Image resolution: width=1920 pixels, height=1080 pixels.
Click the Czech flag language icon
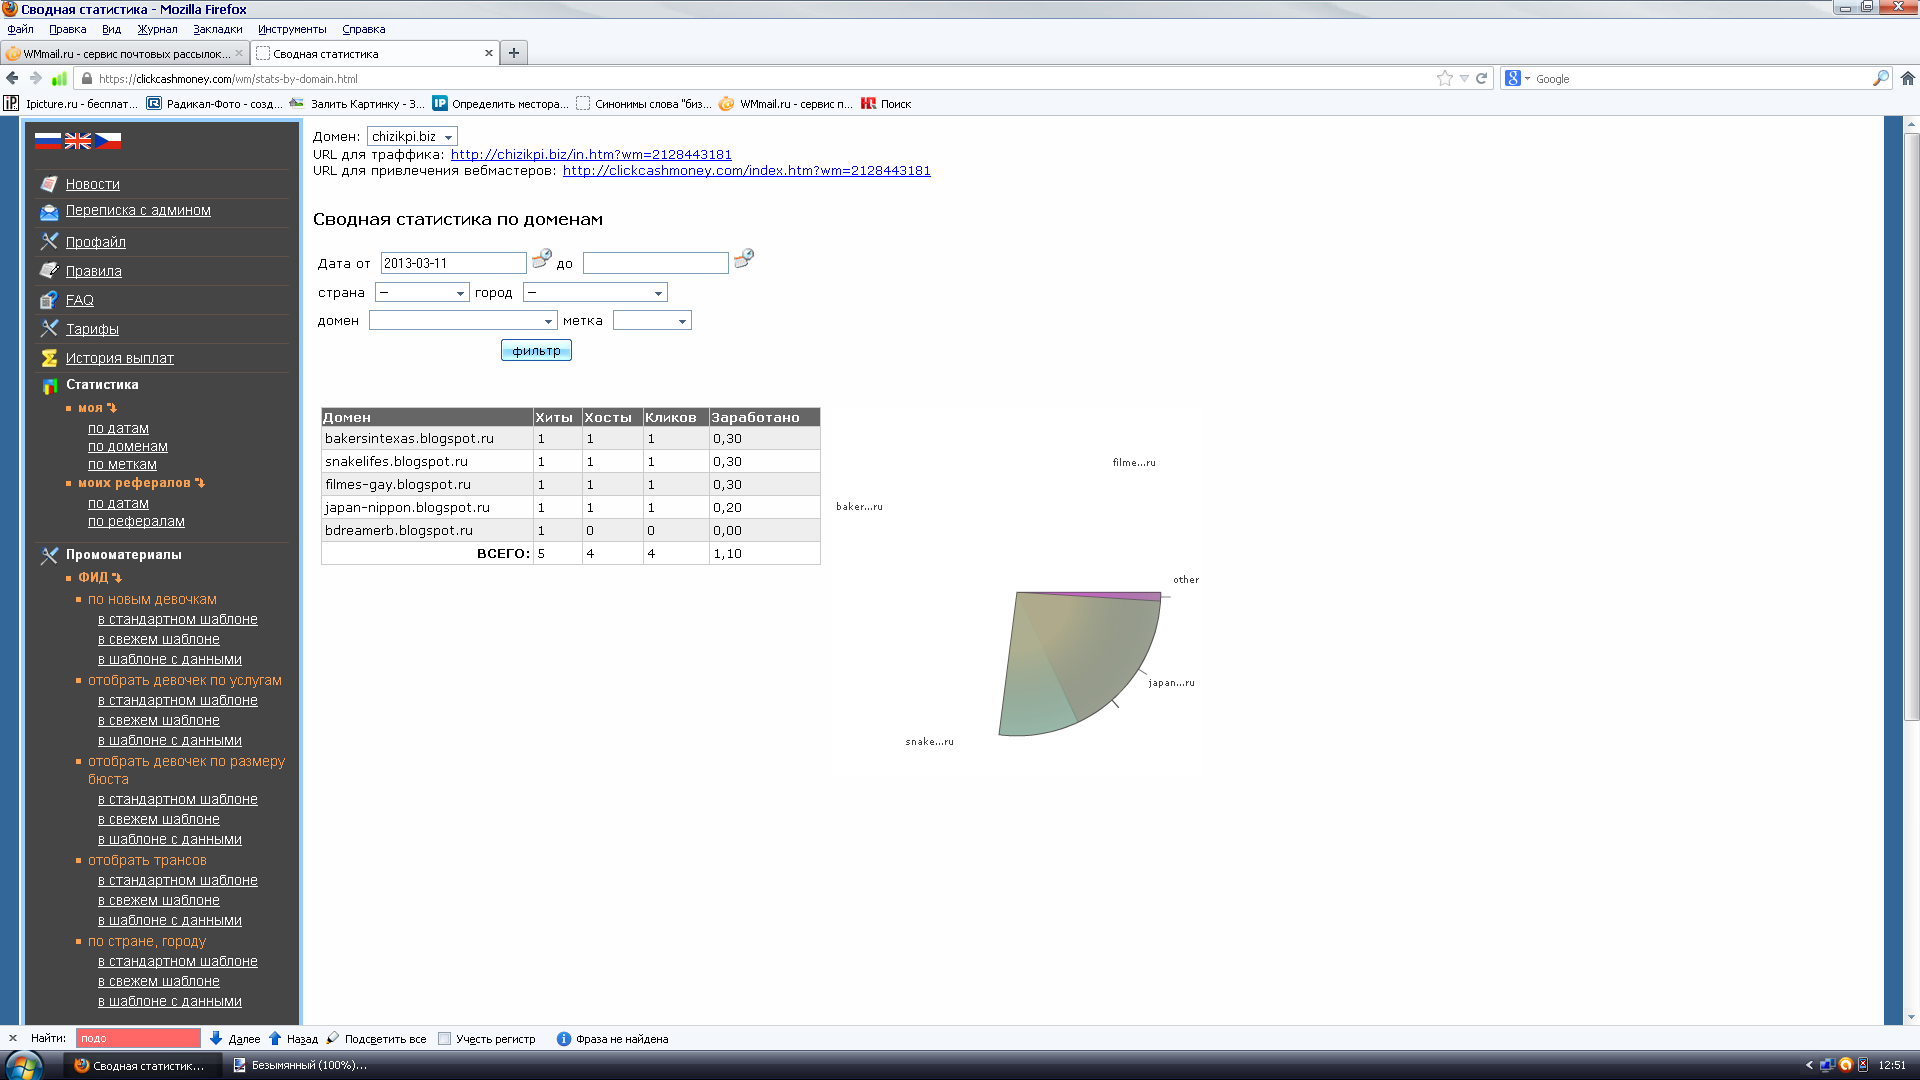click(x=108, y=141)
